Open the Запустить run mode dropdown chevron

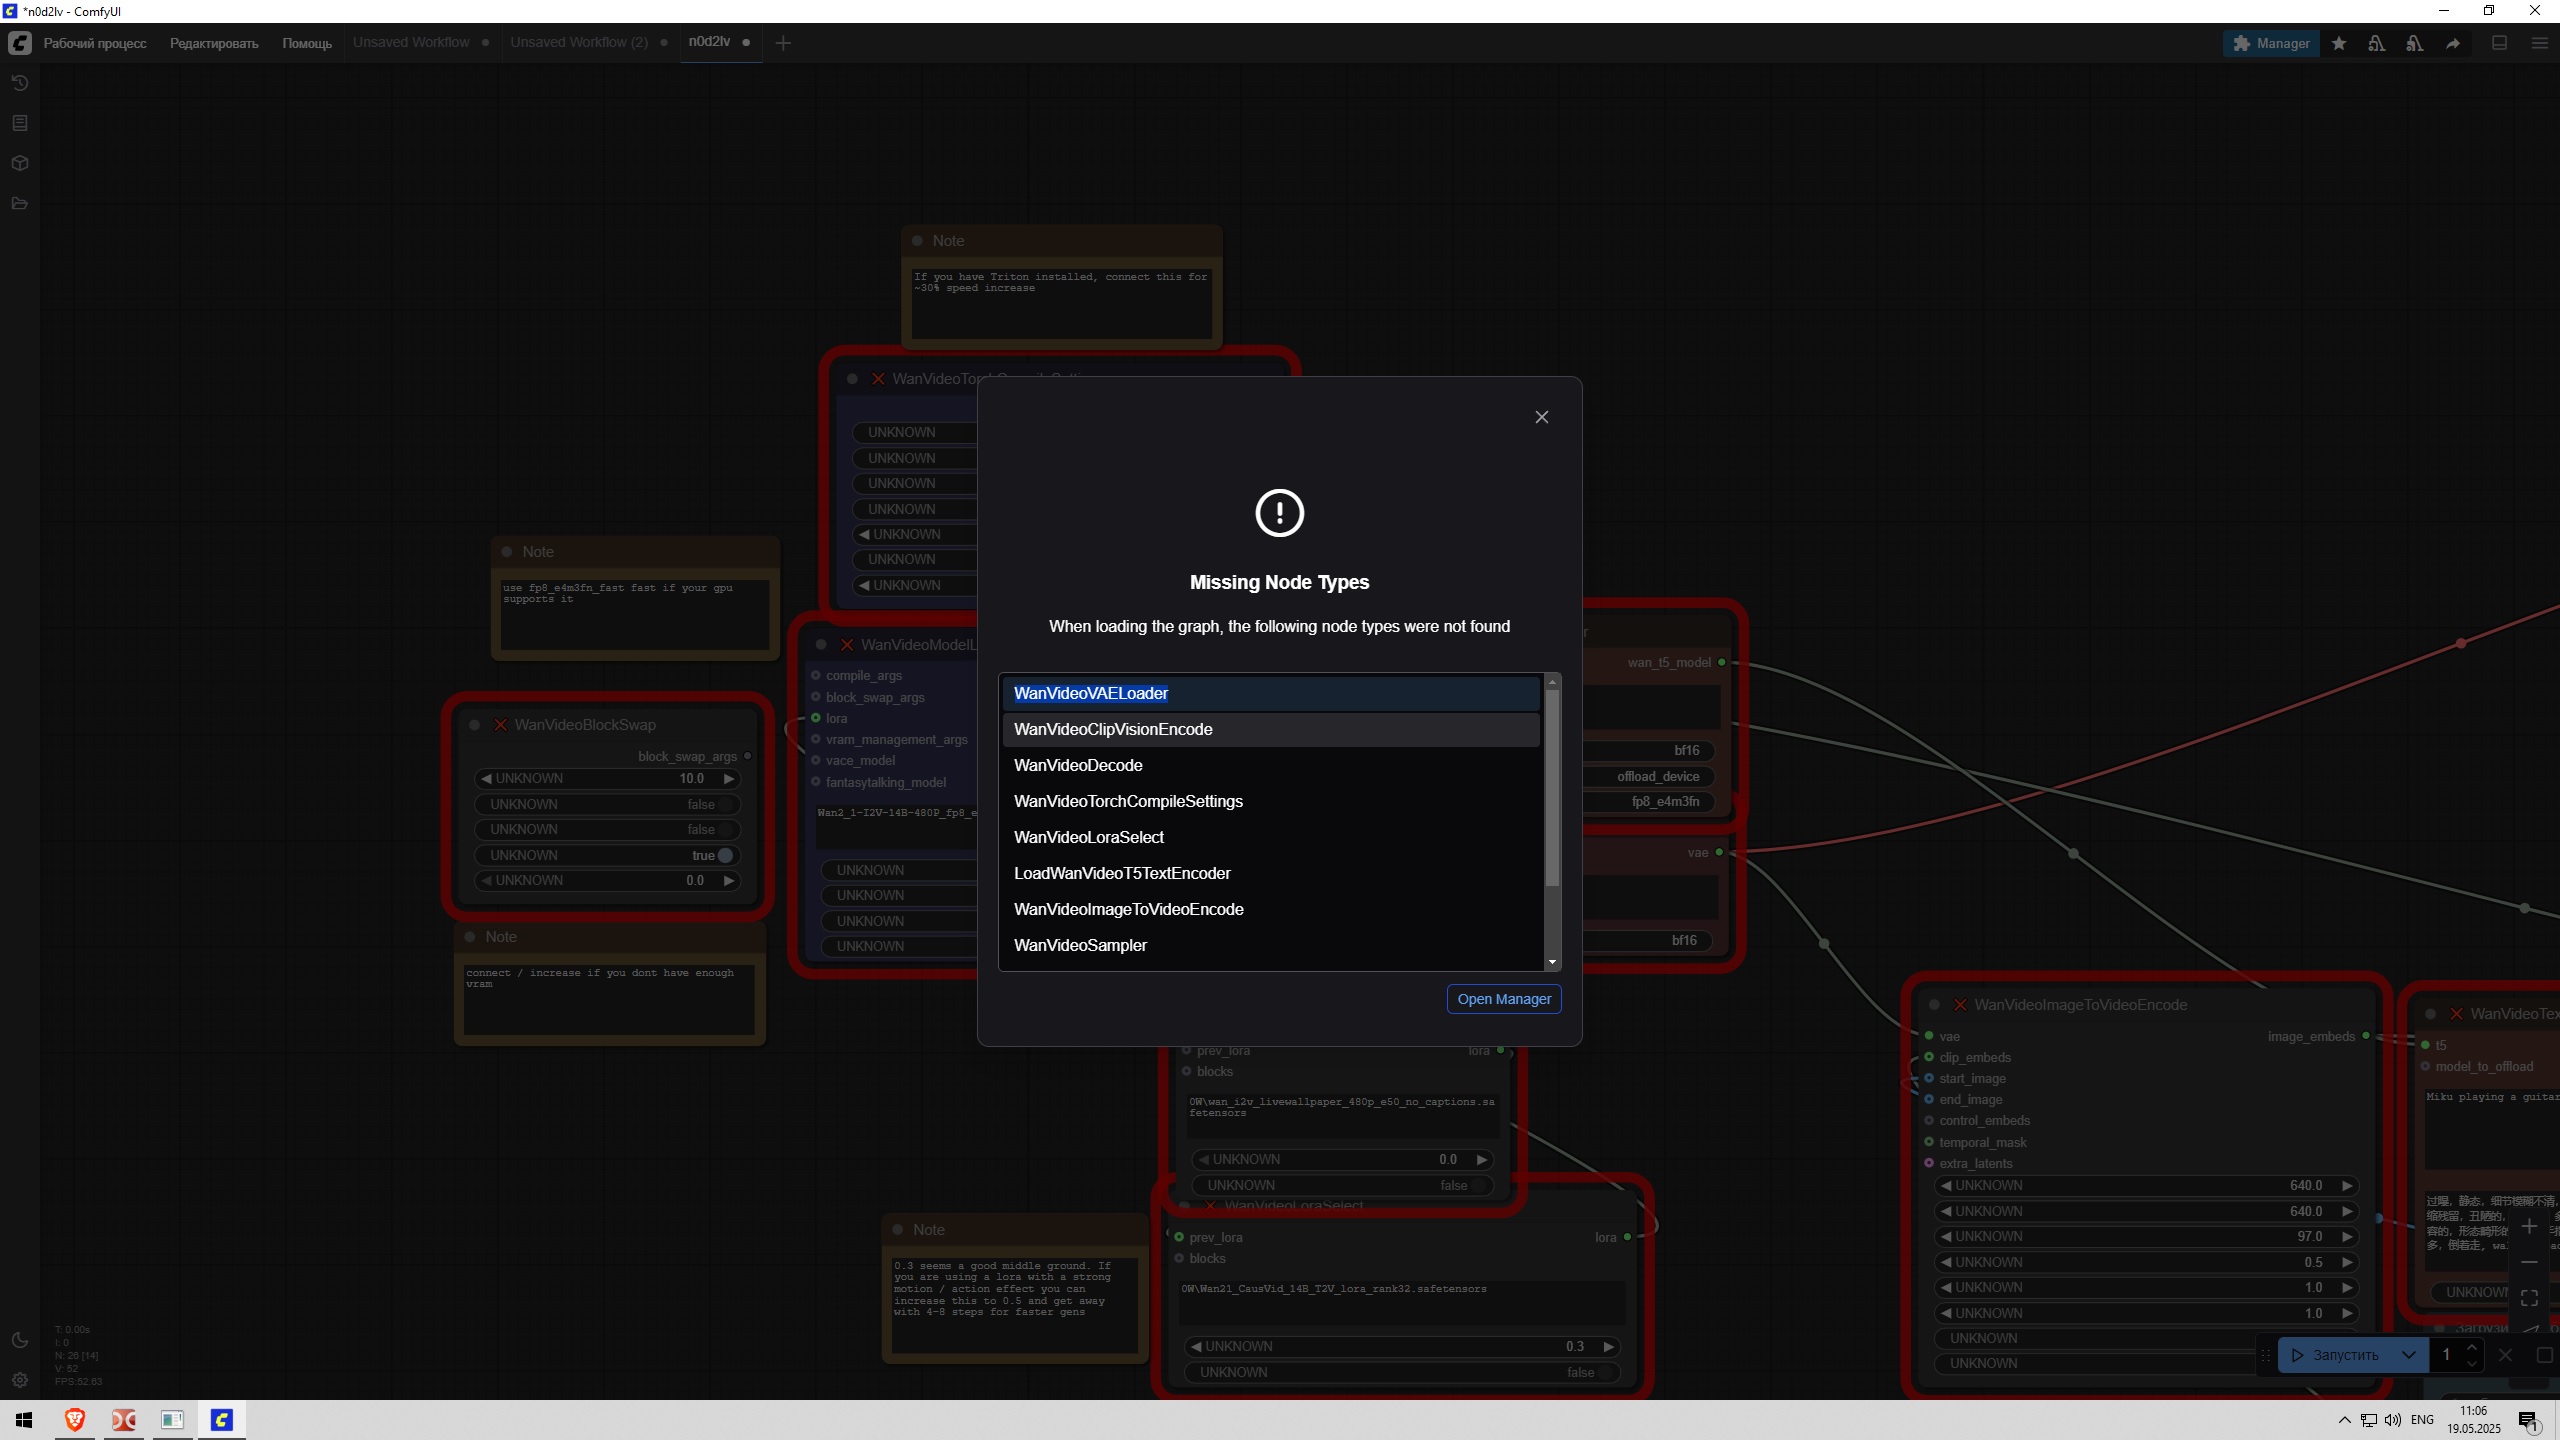2409,1355
